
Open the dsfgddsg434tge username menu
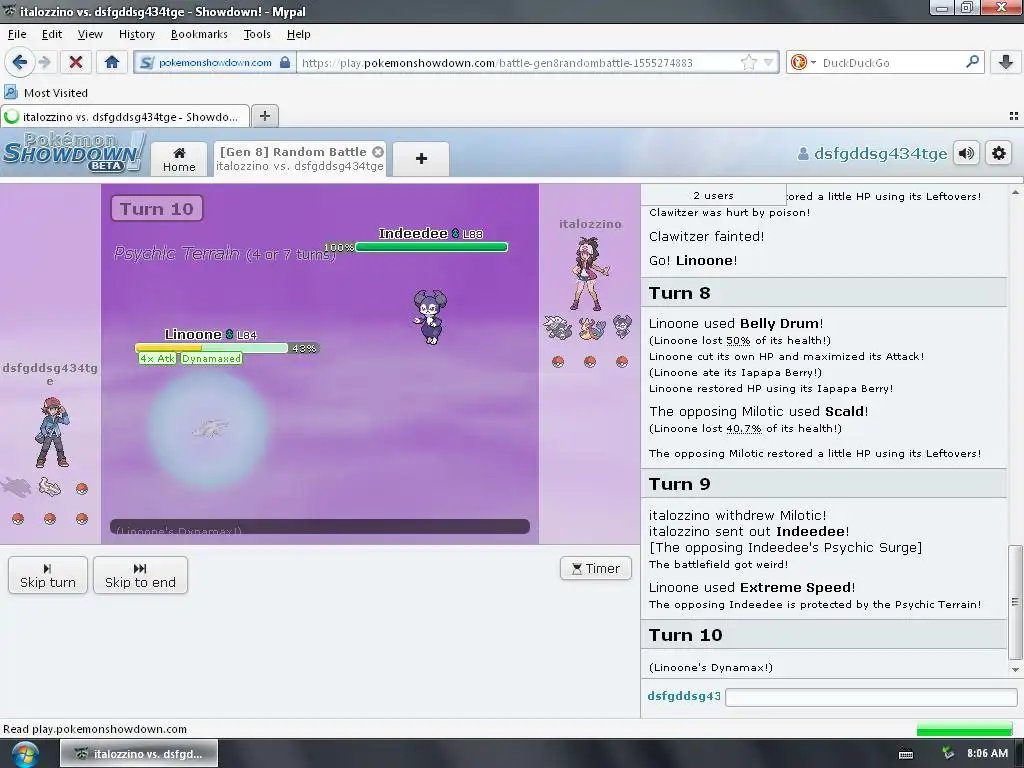pos(872,153)
